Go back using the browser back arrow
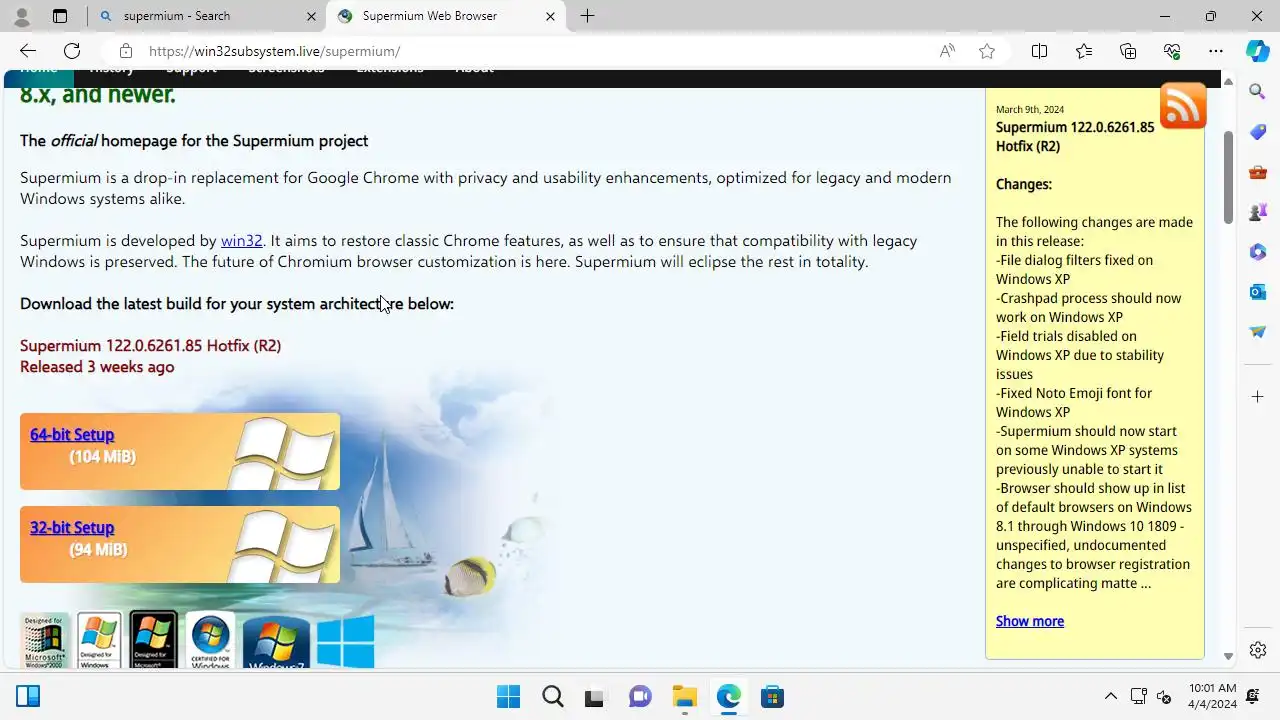The height and width of the screenshot is (720, 1280). (x=27, y=51)
